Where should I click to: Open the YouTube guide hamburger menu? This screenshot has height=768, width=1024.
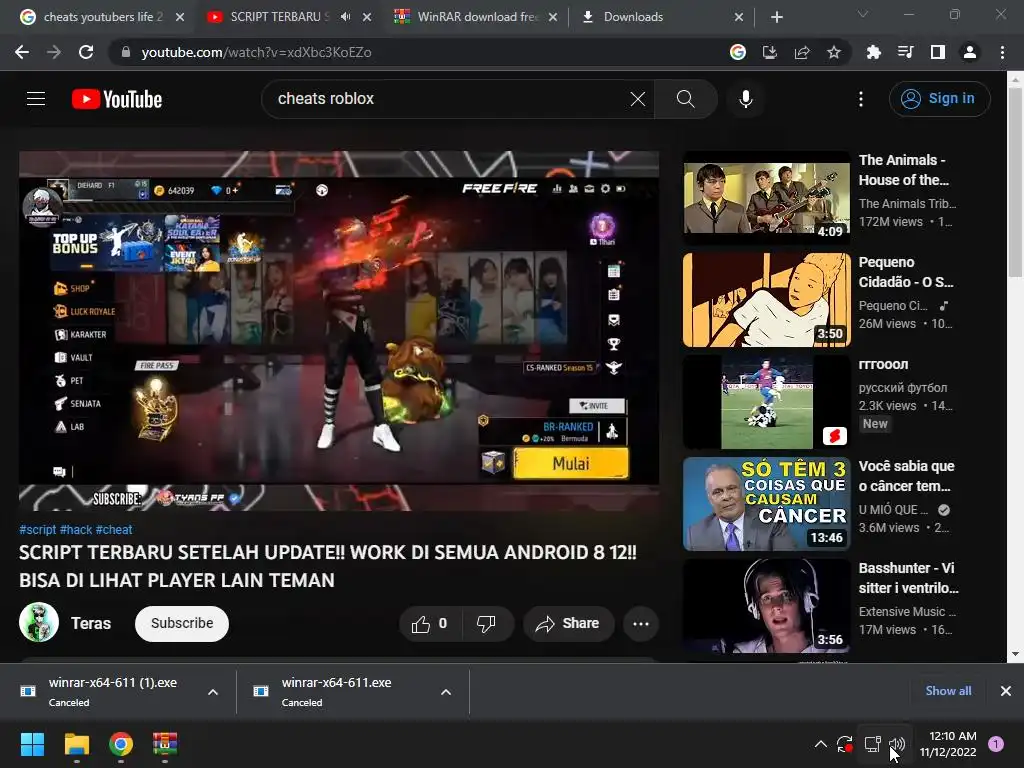pyautogui.click(x=36, y=99)
